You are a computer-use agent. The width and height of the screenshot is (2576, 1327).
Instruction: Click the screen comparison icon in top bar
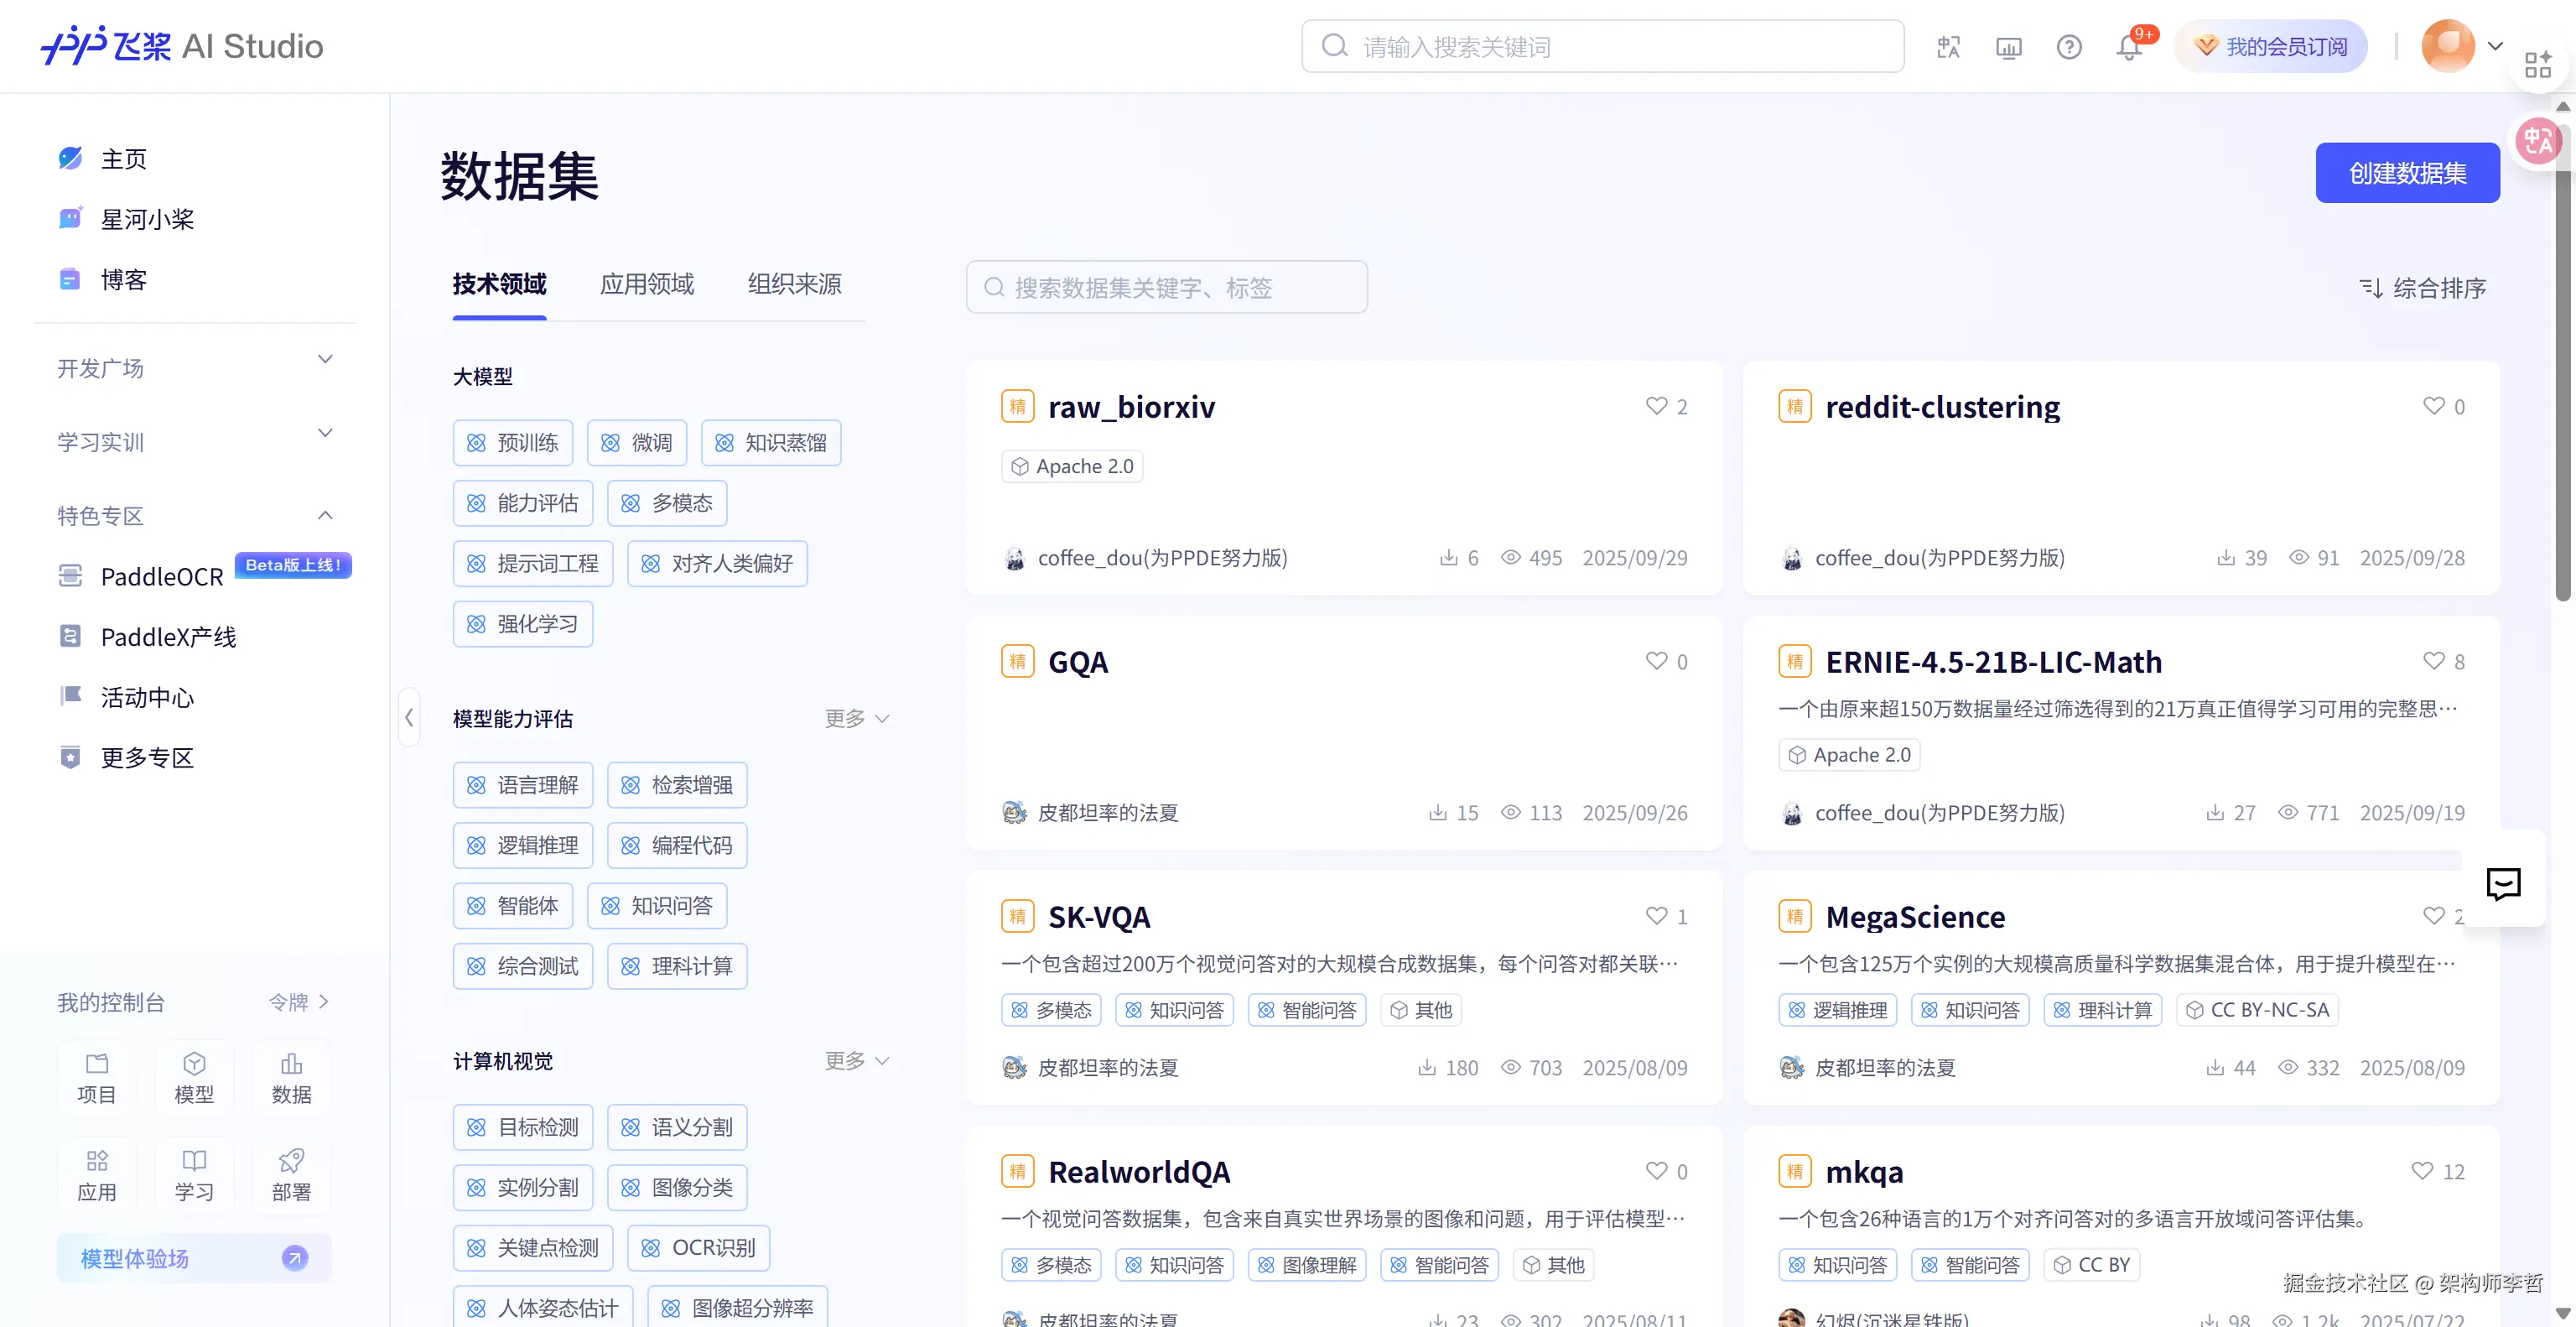pyautogui.click(x=2008, y=46)
